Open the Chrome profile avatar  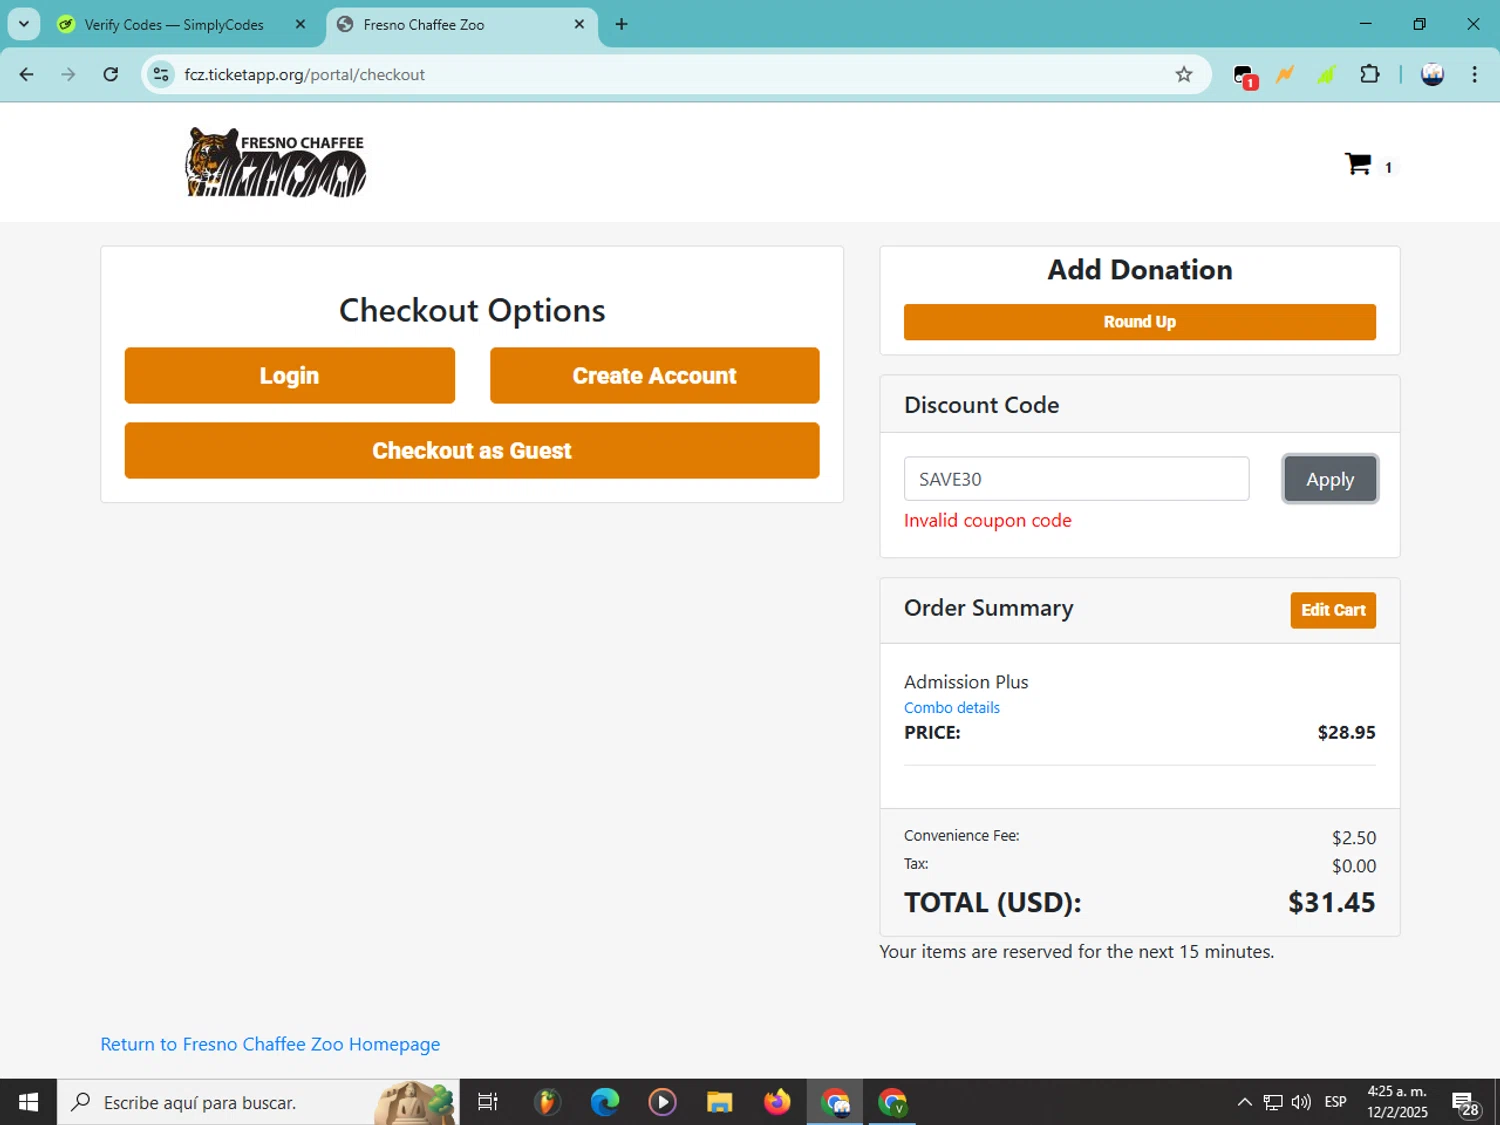pyautogui.click(x=1432, y=74)
